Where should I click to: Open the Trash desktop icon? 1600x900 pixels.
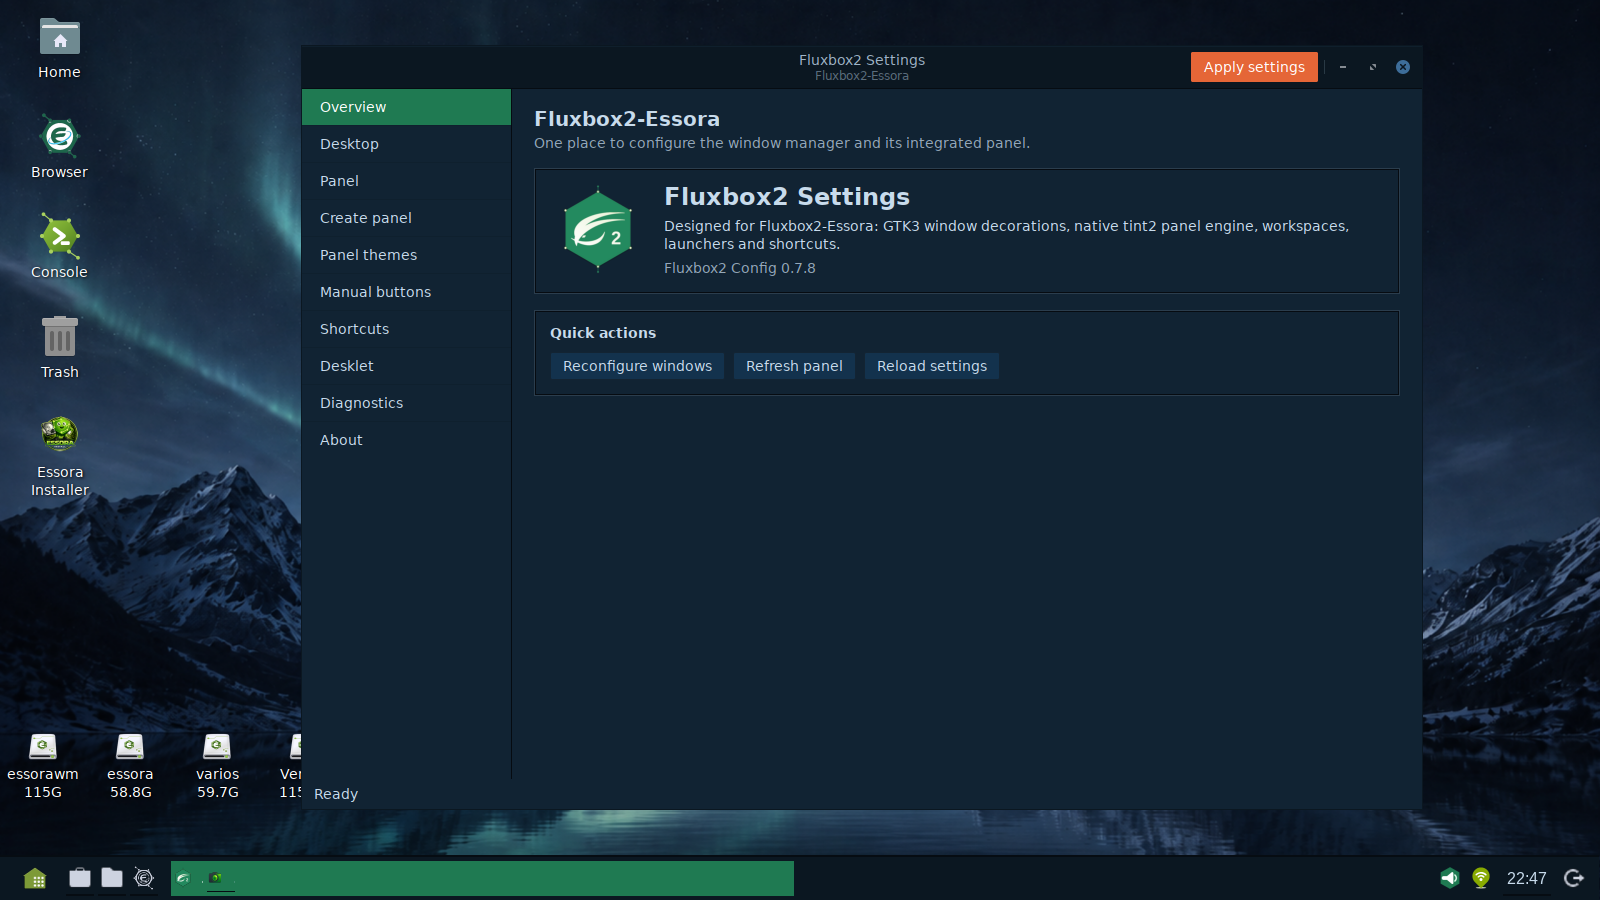click(59, 347)
